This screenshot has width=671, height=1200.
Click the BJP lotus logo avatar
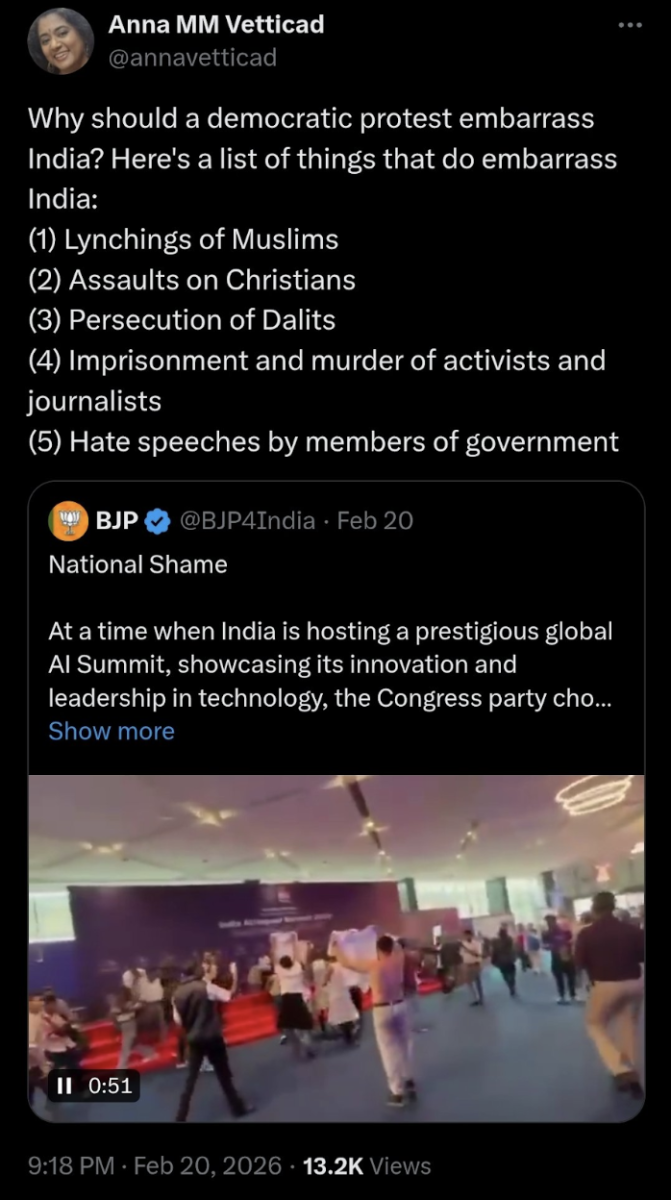pyautogui.click(x=69, y=520)
